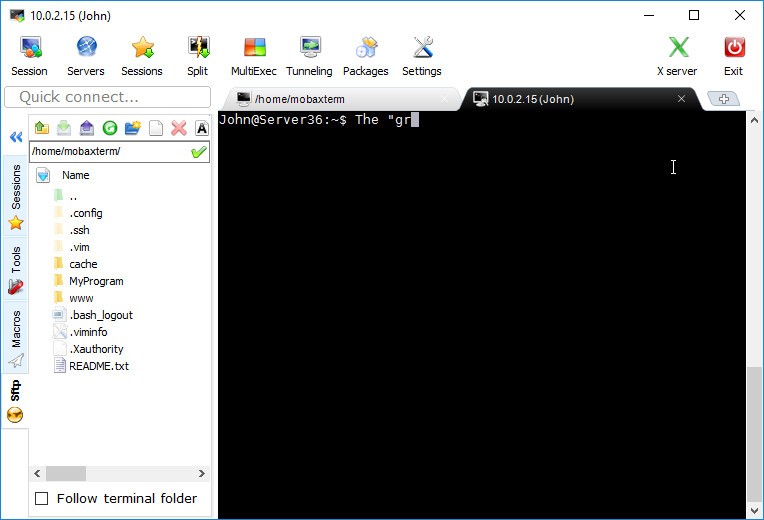Open the Split terminal tool

click(x=197, y=56)
